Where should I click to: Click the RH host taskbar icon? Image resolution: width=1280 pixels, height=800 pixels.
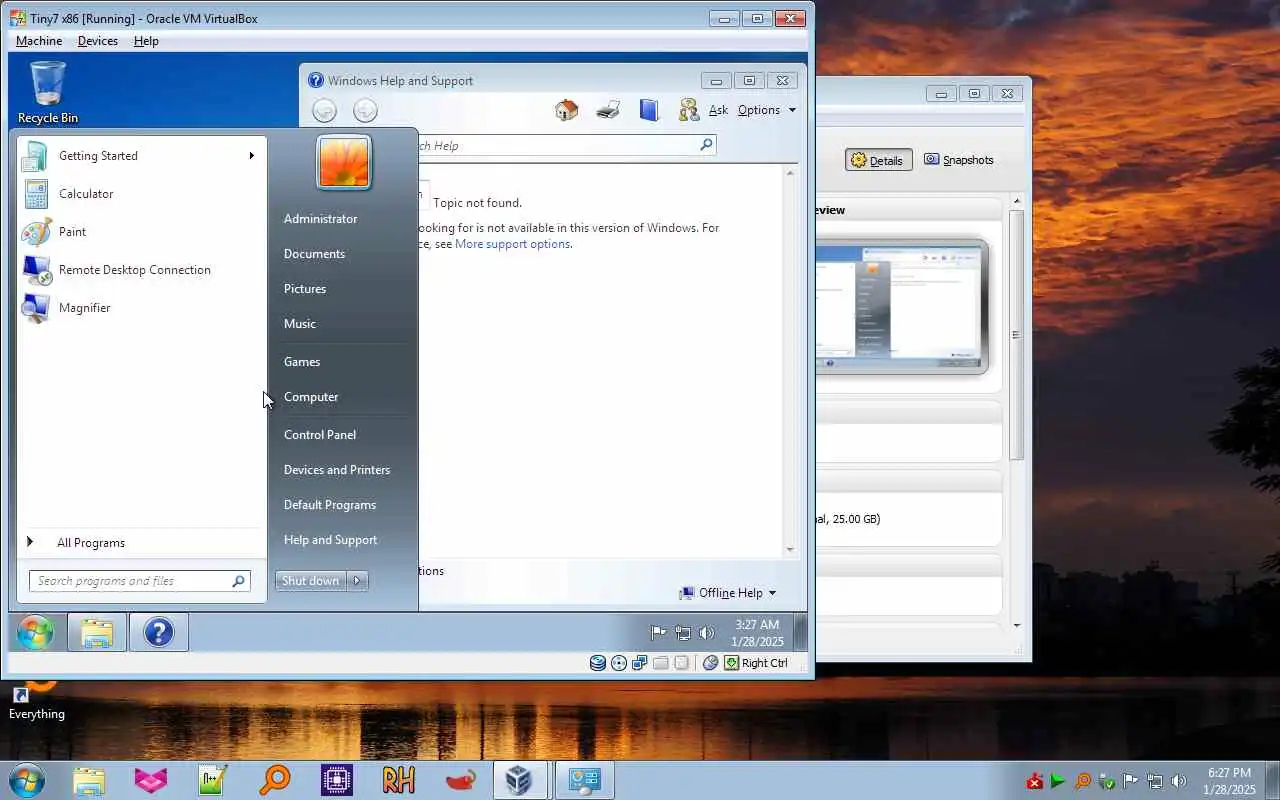[398, 780]
